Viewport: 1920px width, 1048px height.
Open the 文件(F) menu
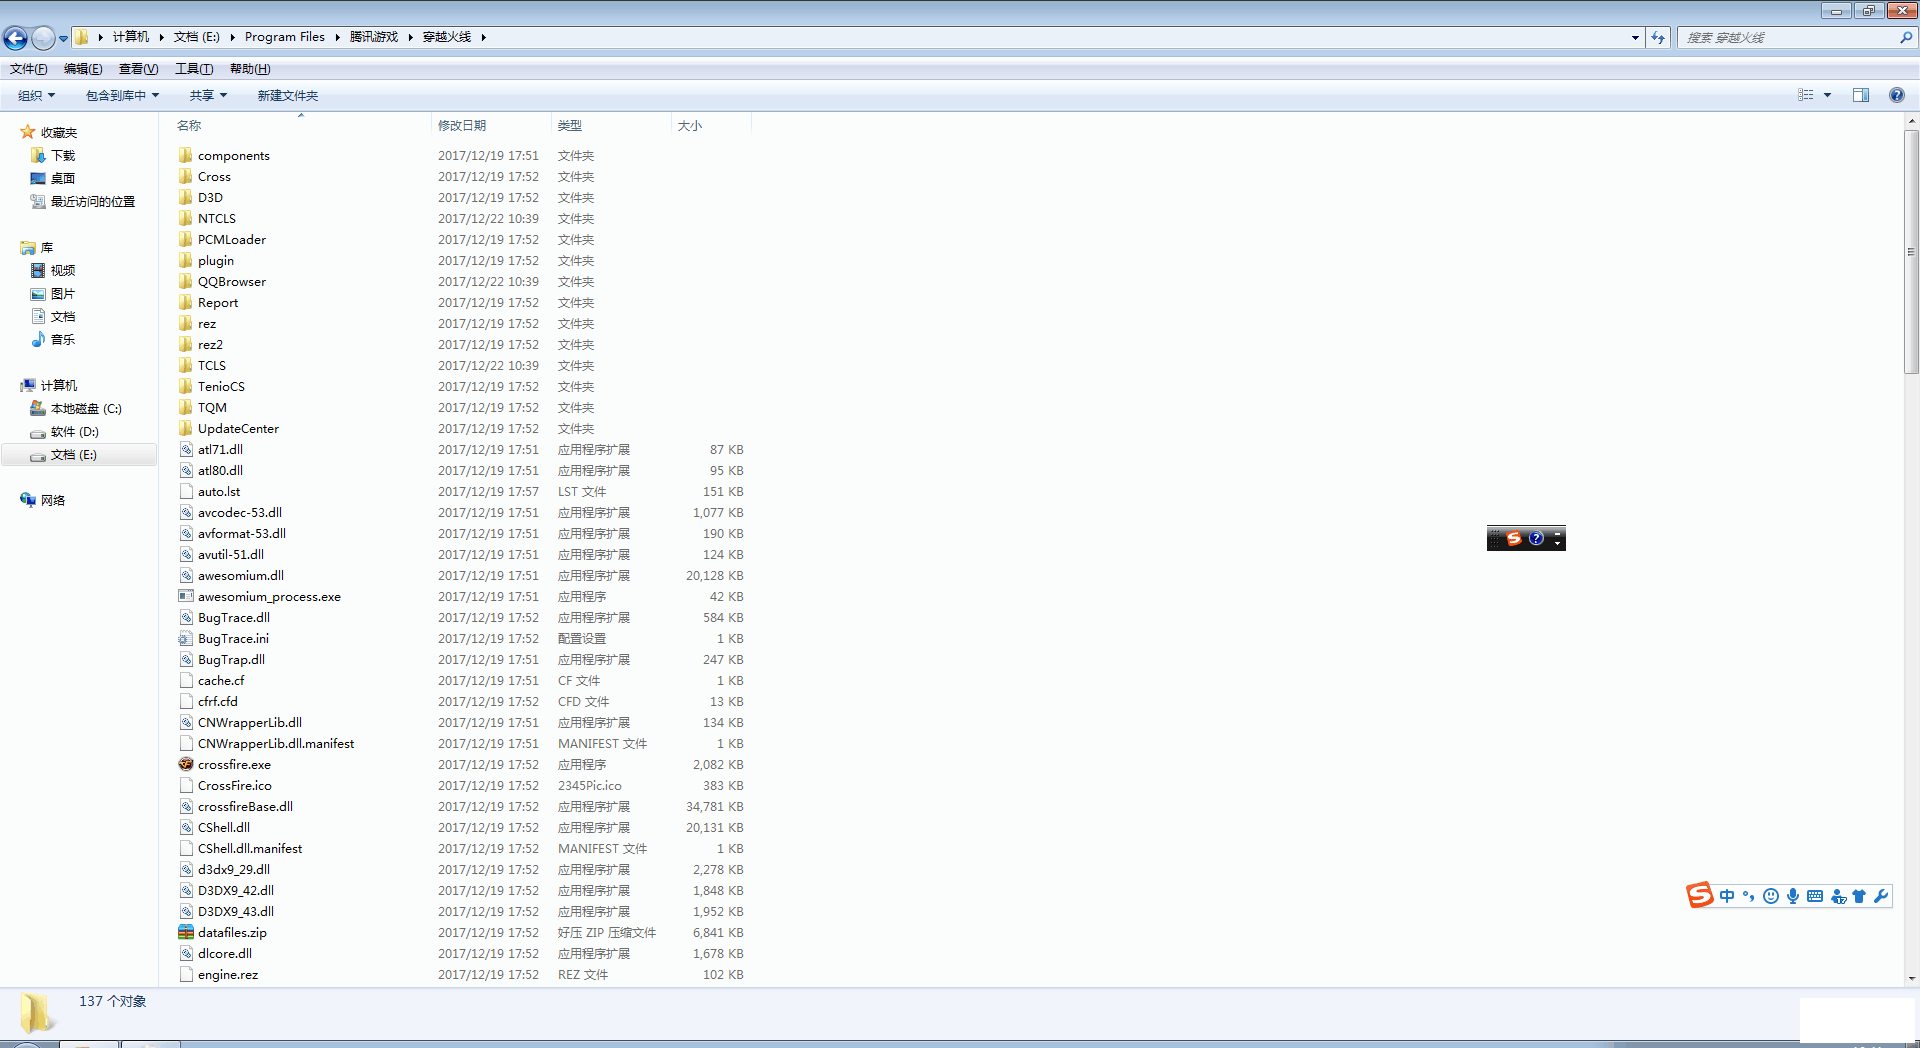28,69
